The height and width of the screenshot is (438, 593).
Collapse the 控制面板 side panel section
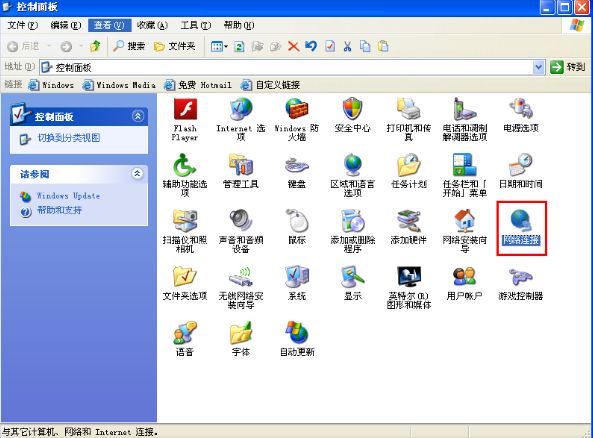tap(138, 116)
